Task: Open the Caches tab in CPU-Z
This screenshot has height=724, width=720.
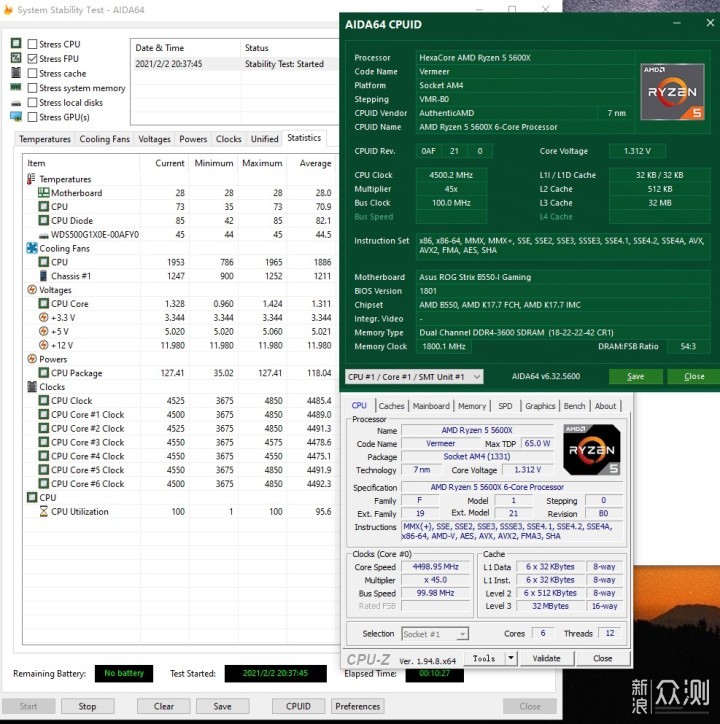Action: coord(392,406)
